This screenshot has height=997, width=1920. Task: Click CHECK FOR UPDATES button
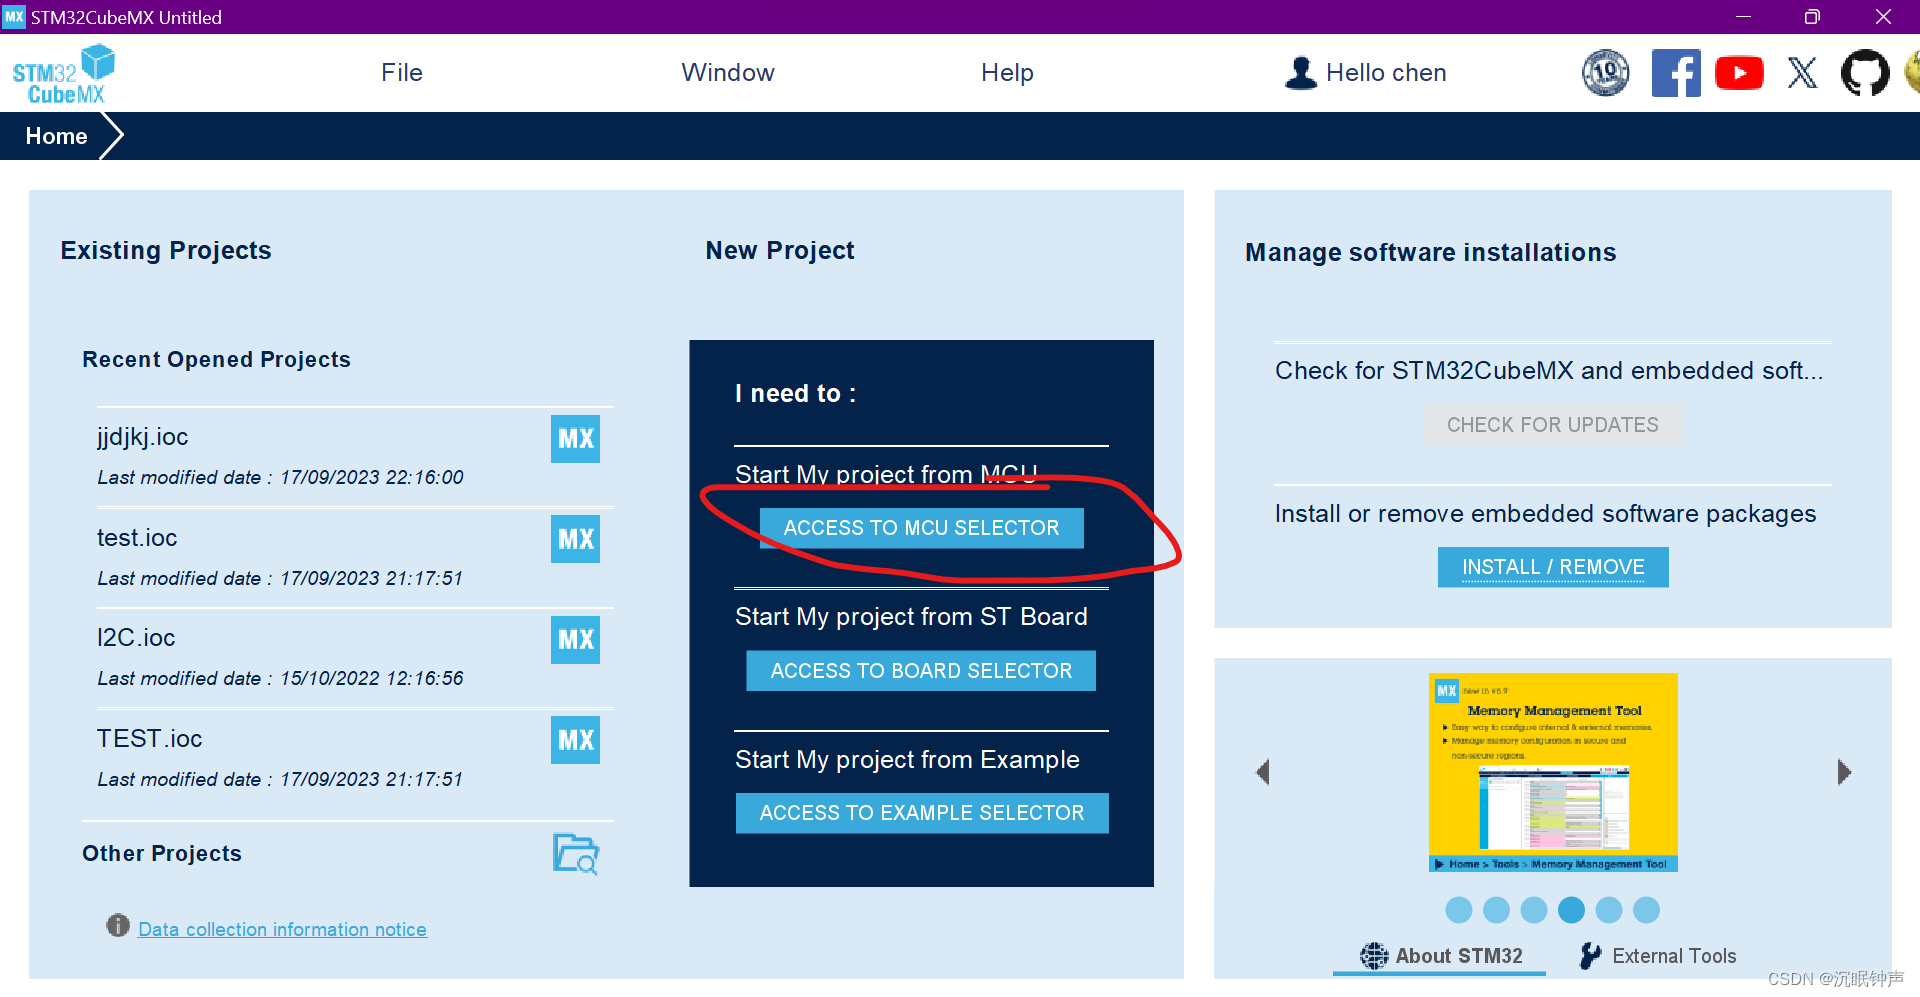pos(1552,425)
